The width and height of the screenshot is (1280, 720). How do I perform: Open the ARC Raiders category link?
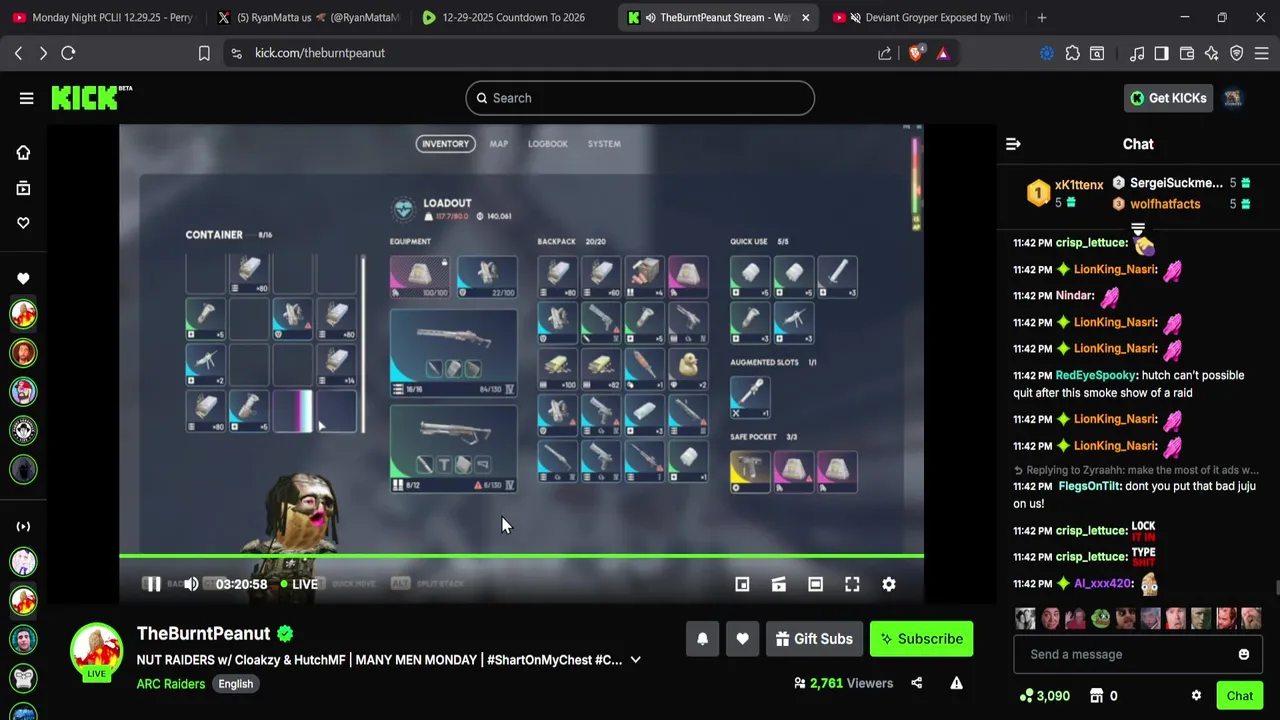coord(171,684)
